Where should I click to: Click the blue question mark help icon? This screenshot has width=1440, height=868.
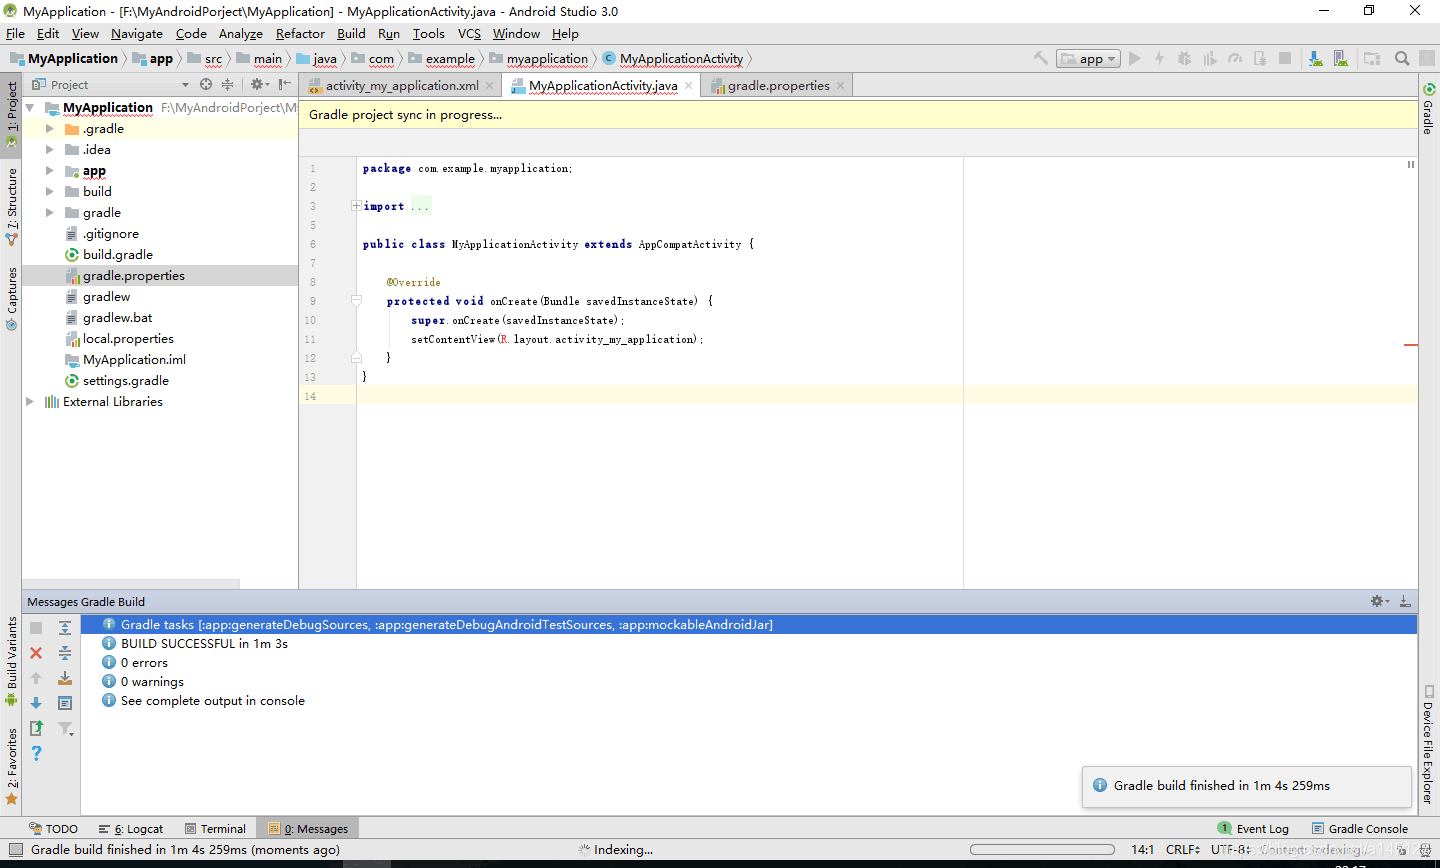(x=36, y=753)
